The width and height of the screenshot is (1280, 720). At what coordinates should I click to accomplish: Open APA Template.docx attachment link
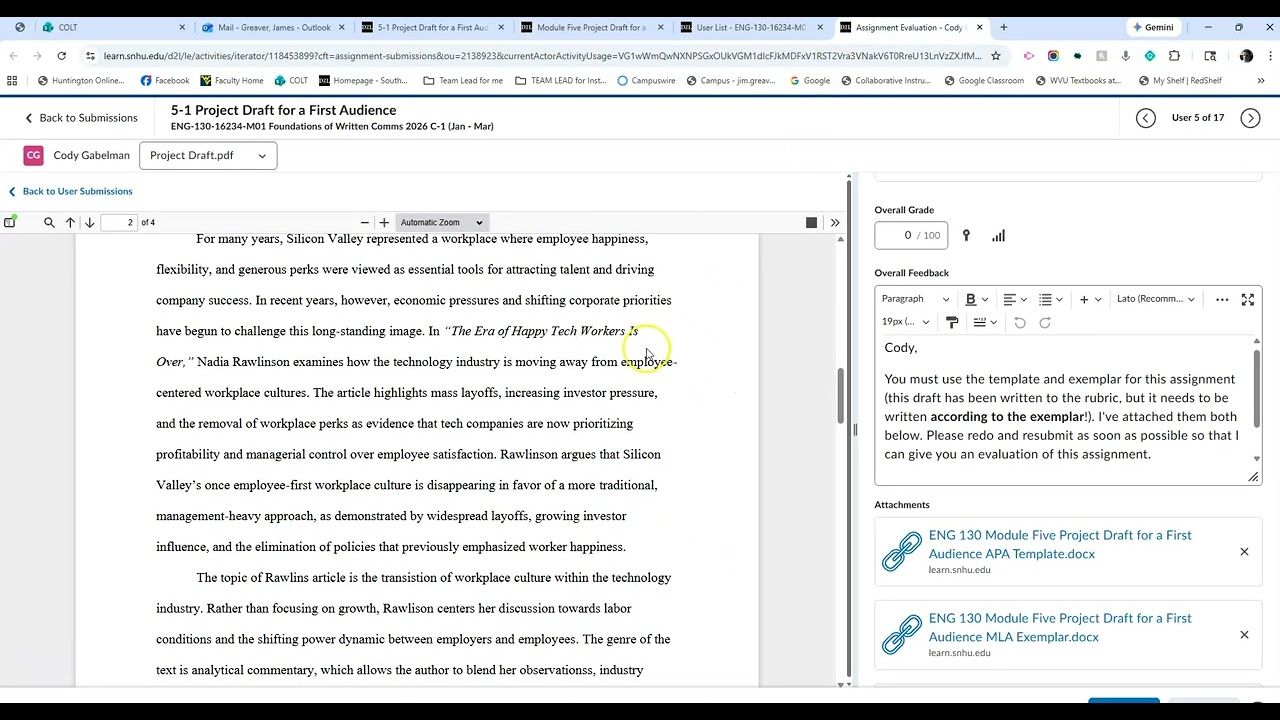pyautogui.click(x=1060, y=544)
